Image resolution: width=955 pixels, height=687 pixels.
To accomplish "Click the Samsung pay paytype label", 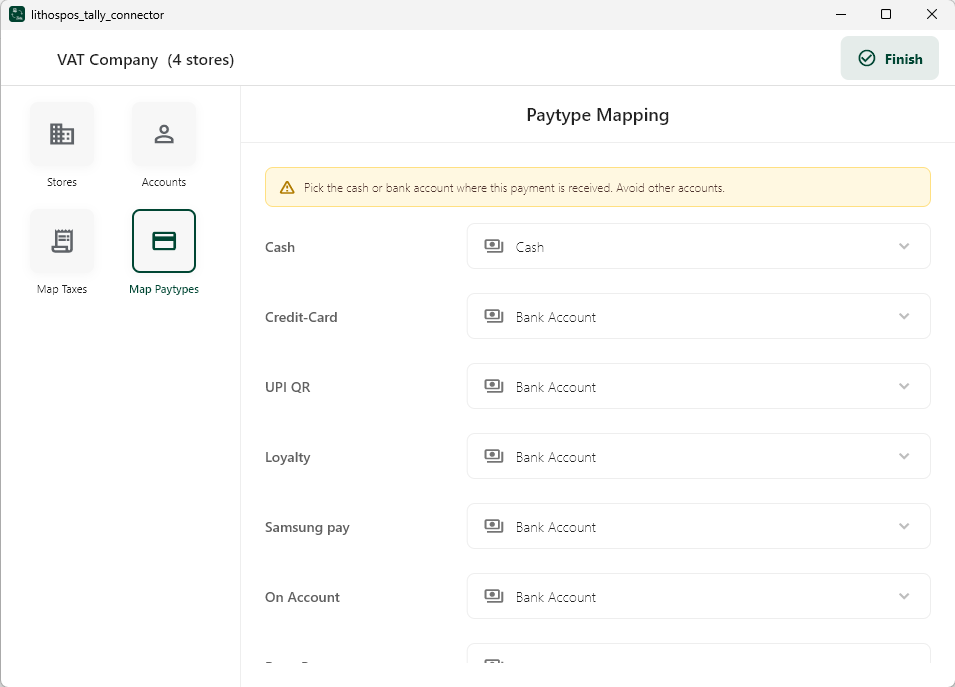I will [x=307, y=527].
